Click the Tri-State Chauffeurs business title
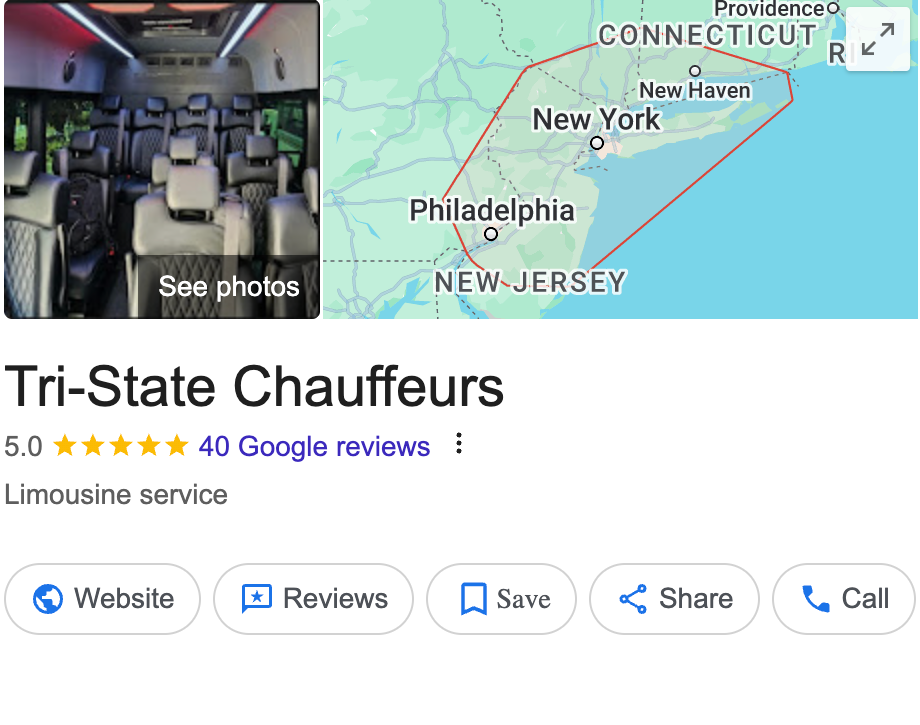This screenshot has height=725, width=920. (254, 387)
